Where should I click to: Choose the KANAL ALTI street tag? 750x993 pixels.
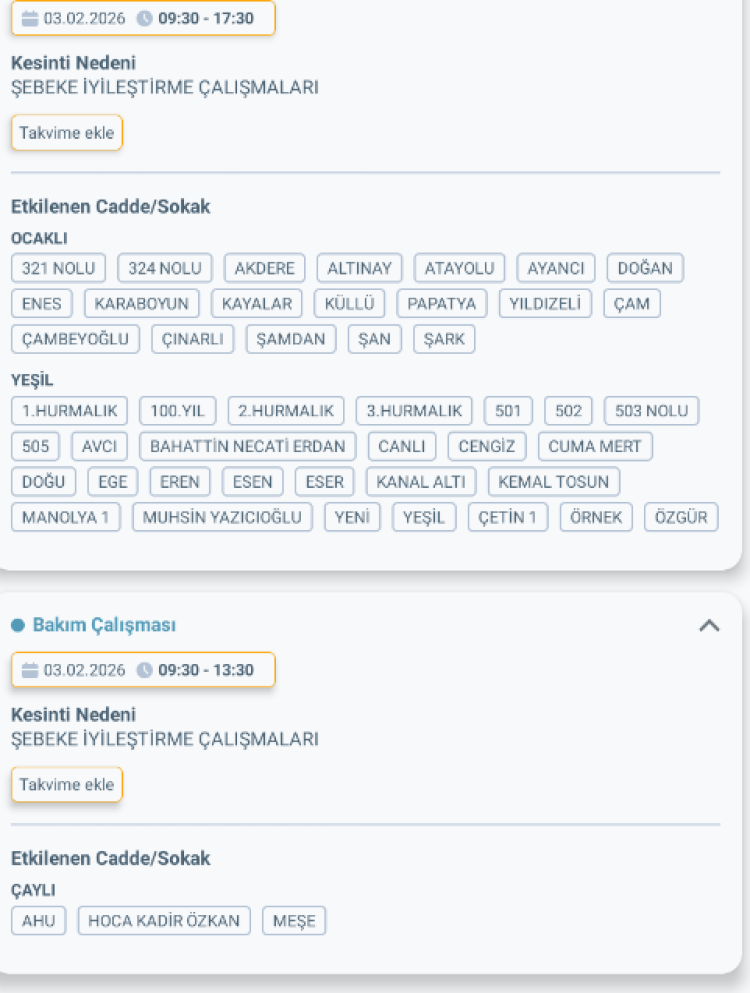[421, 482]
